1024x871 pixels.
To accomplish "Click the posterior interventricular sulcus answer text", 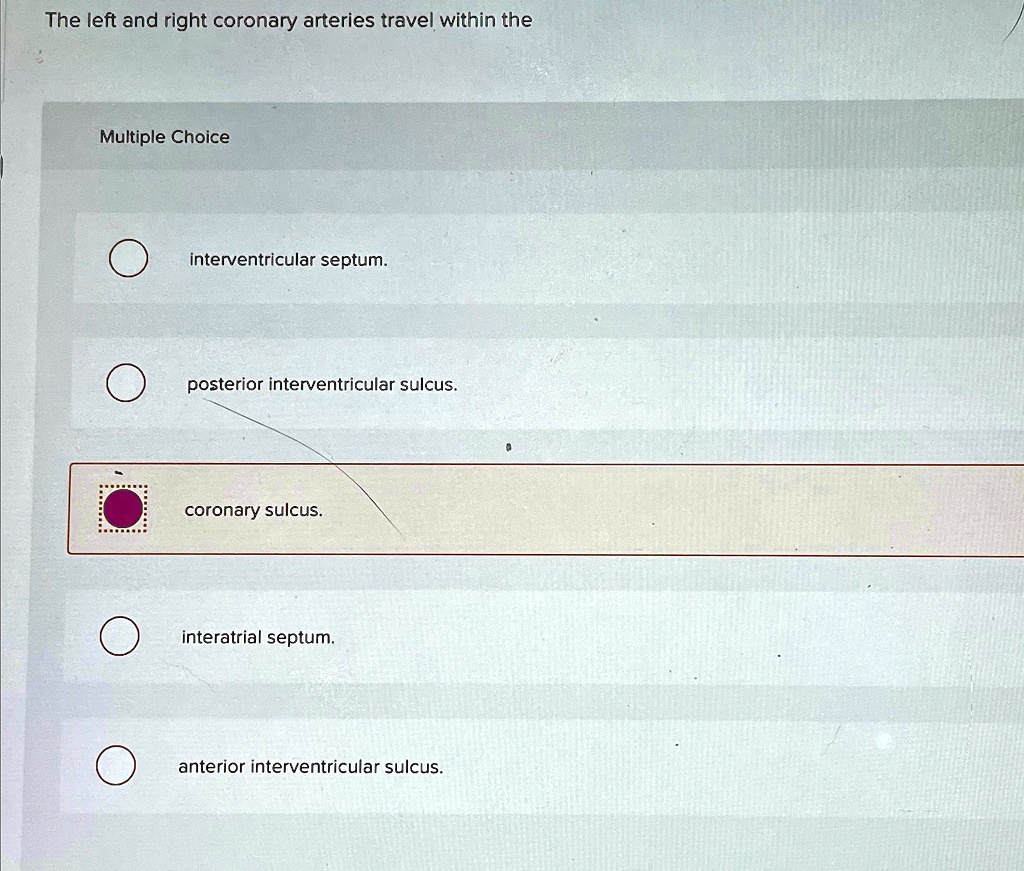I will coord(321,384).
